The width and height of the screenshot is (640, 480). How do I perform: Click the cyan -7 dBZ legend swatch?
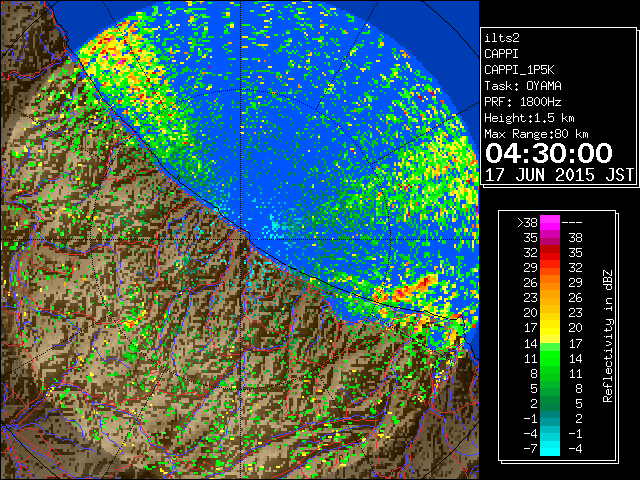pyautogui.click(x=550, y=448)
